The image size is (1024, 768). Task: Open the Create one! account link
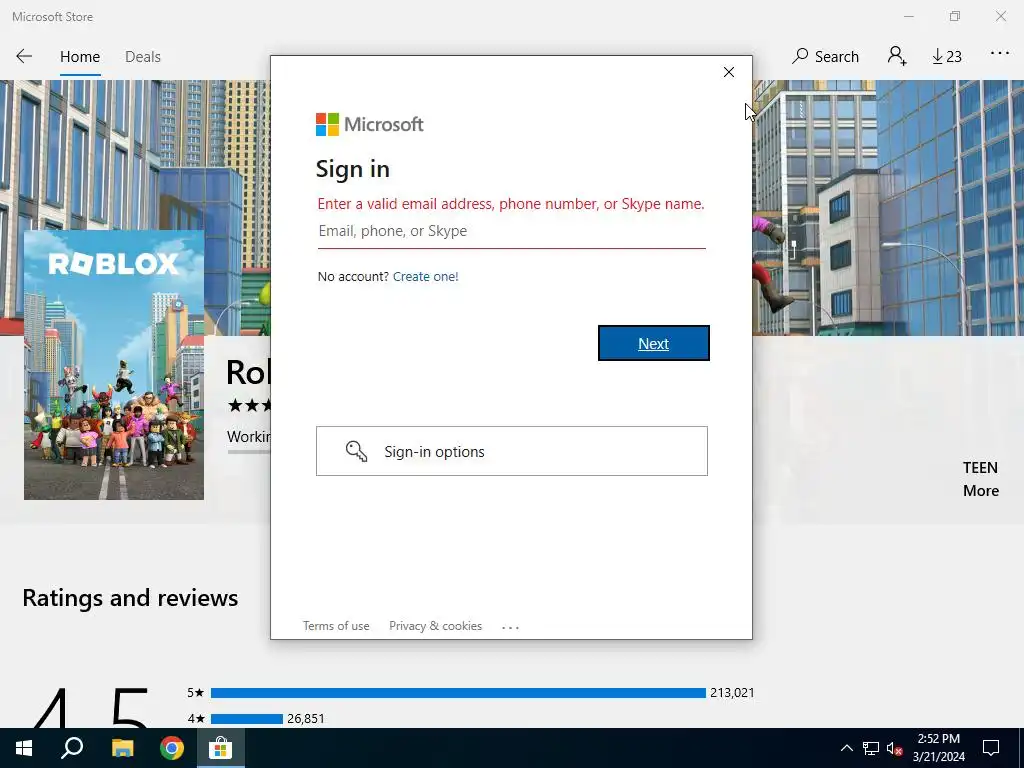click(426, 276)
